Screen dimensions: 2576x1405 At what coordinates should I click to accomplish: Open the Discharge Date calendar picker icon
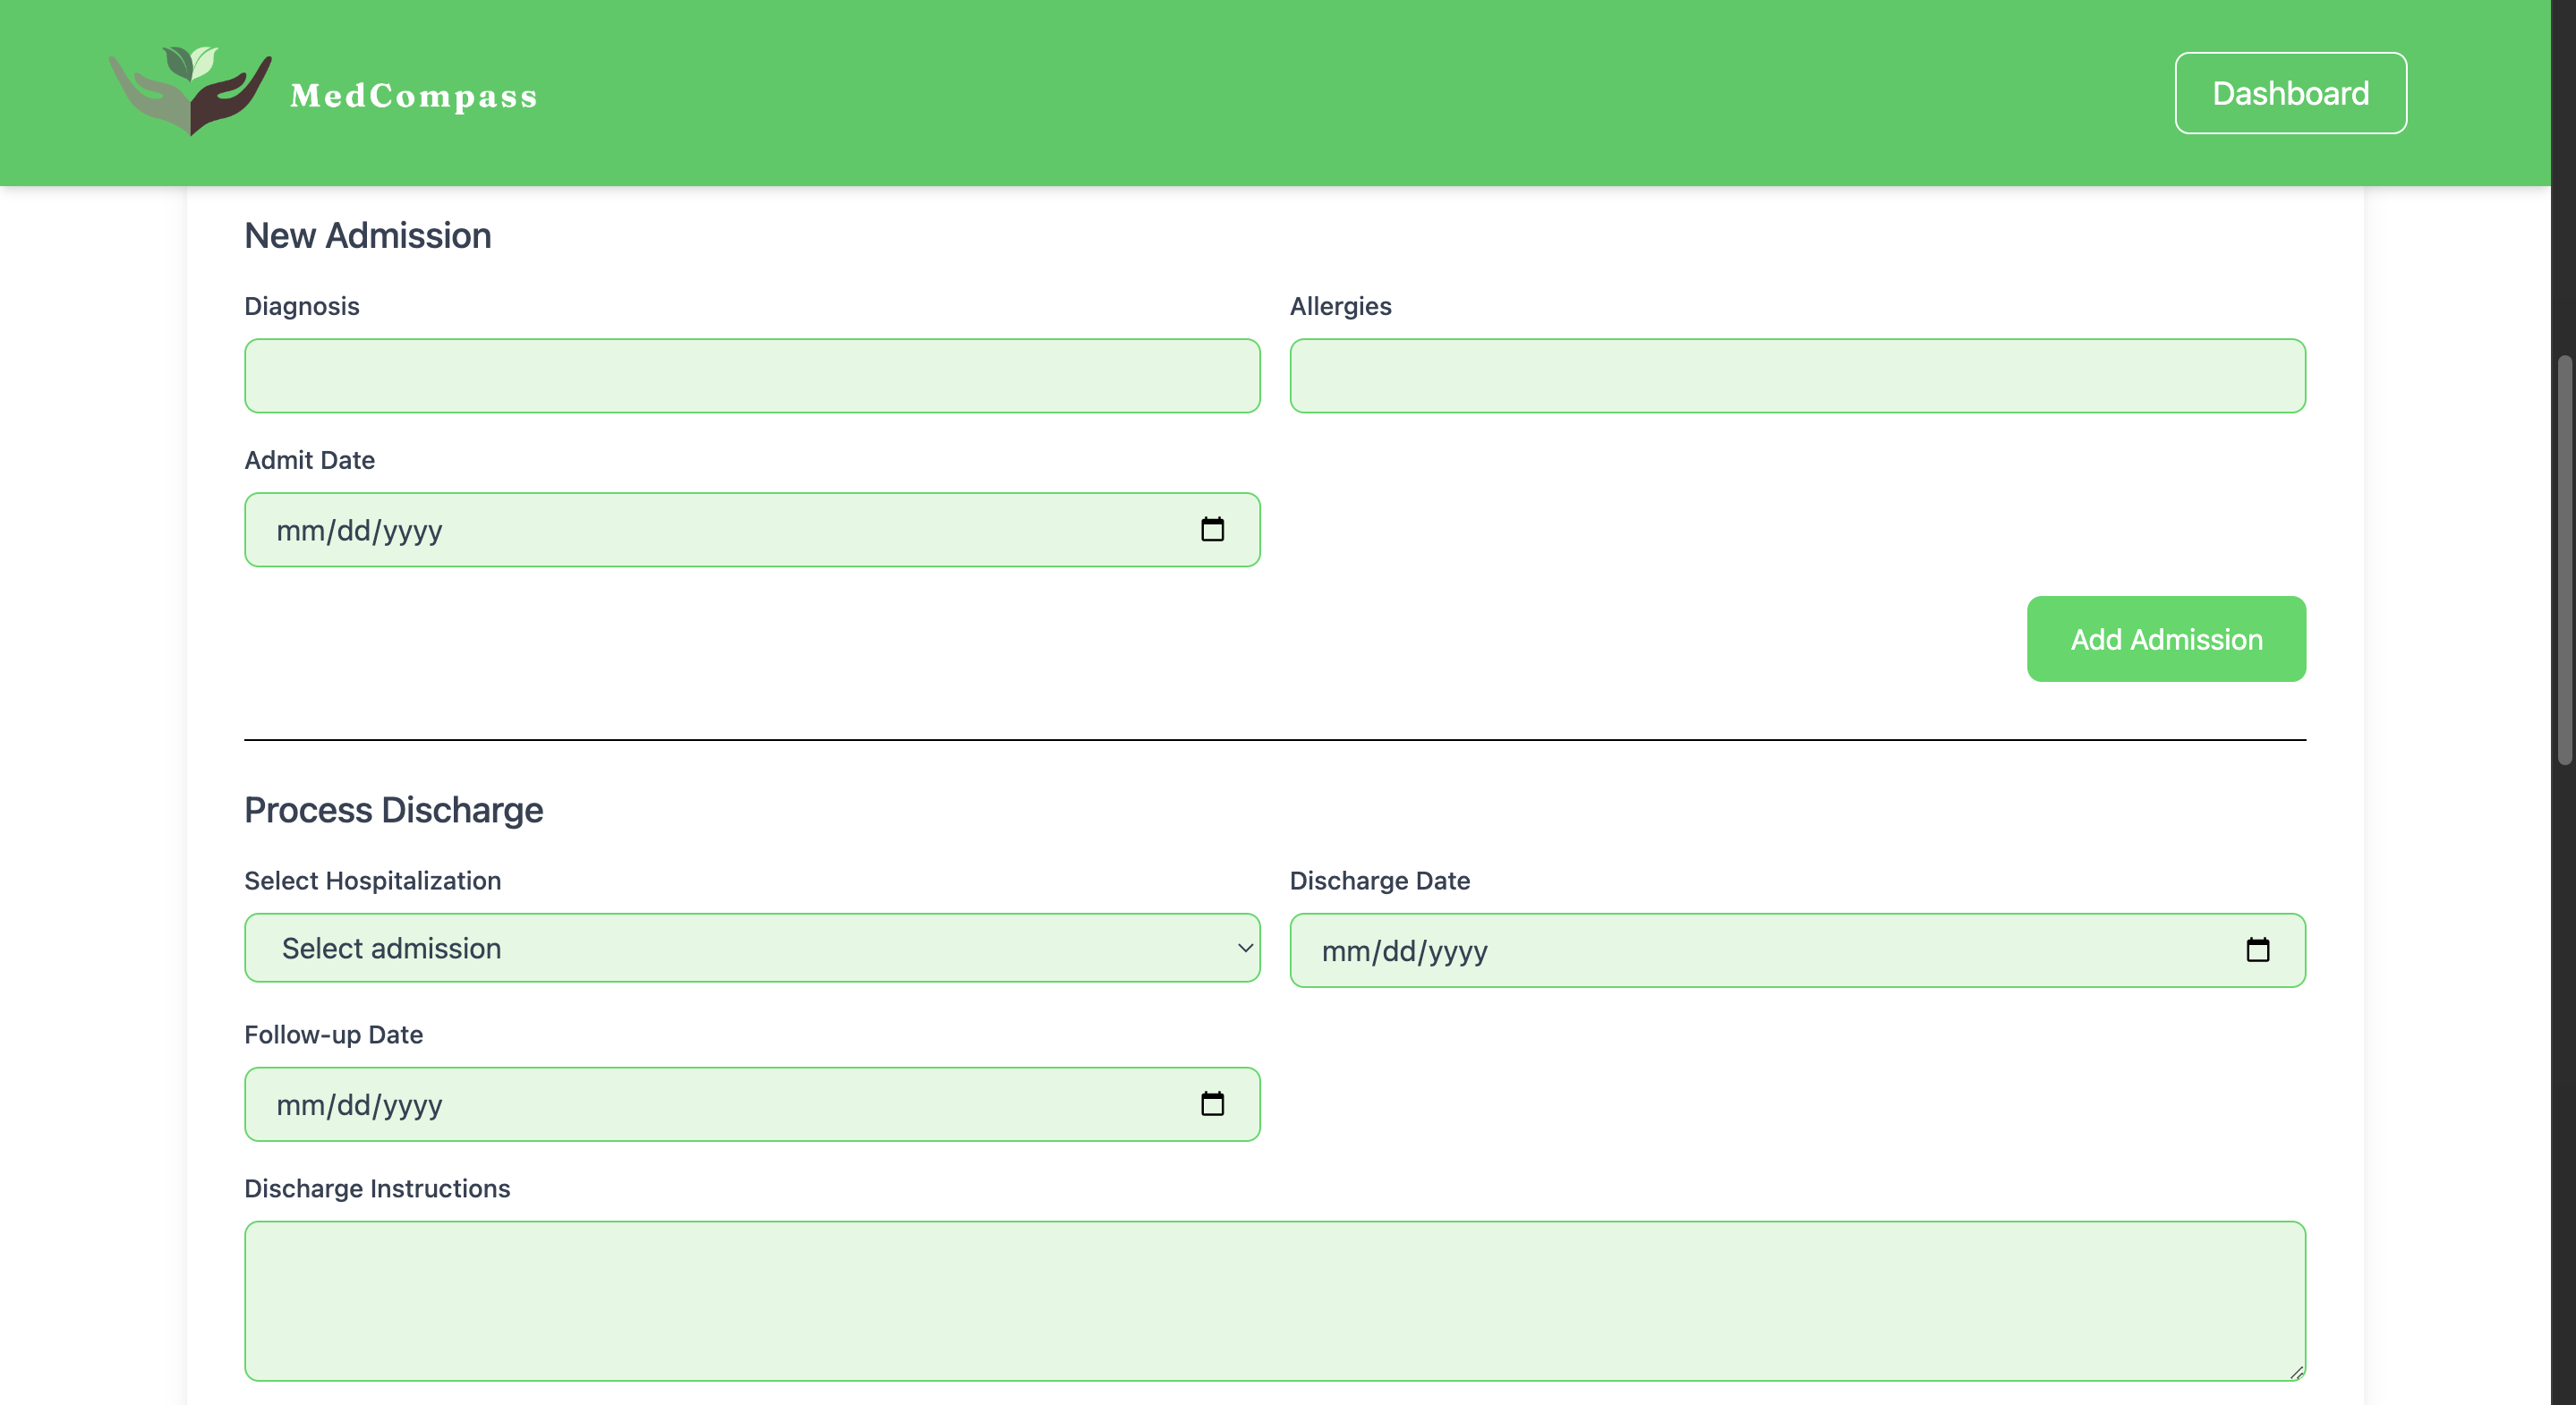[2257, 950]
